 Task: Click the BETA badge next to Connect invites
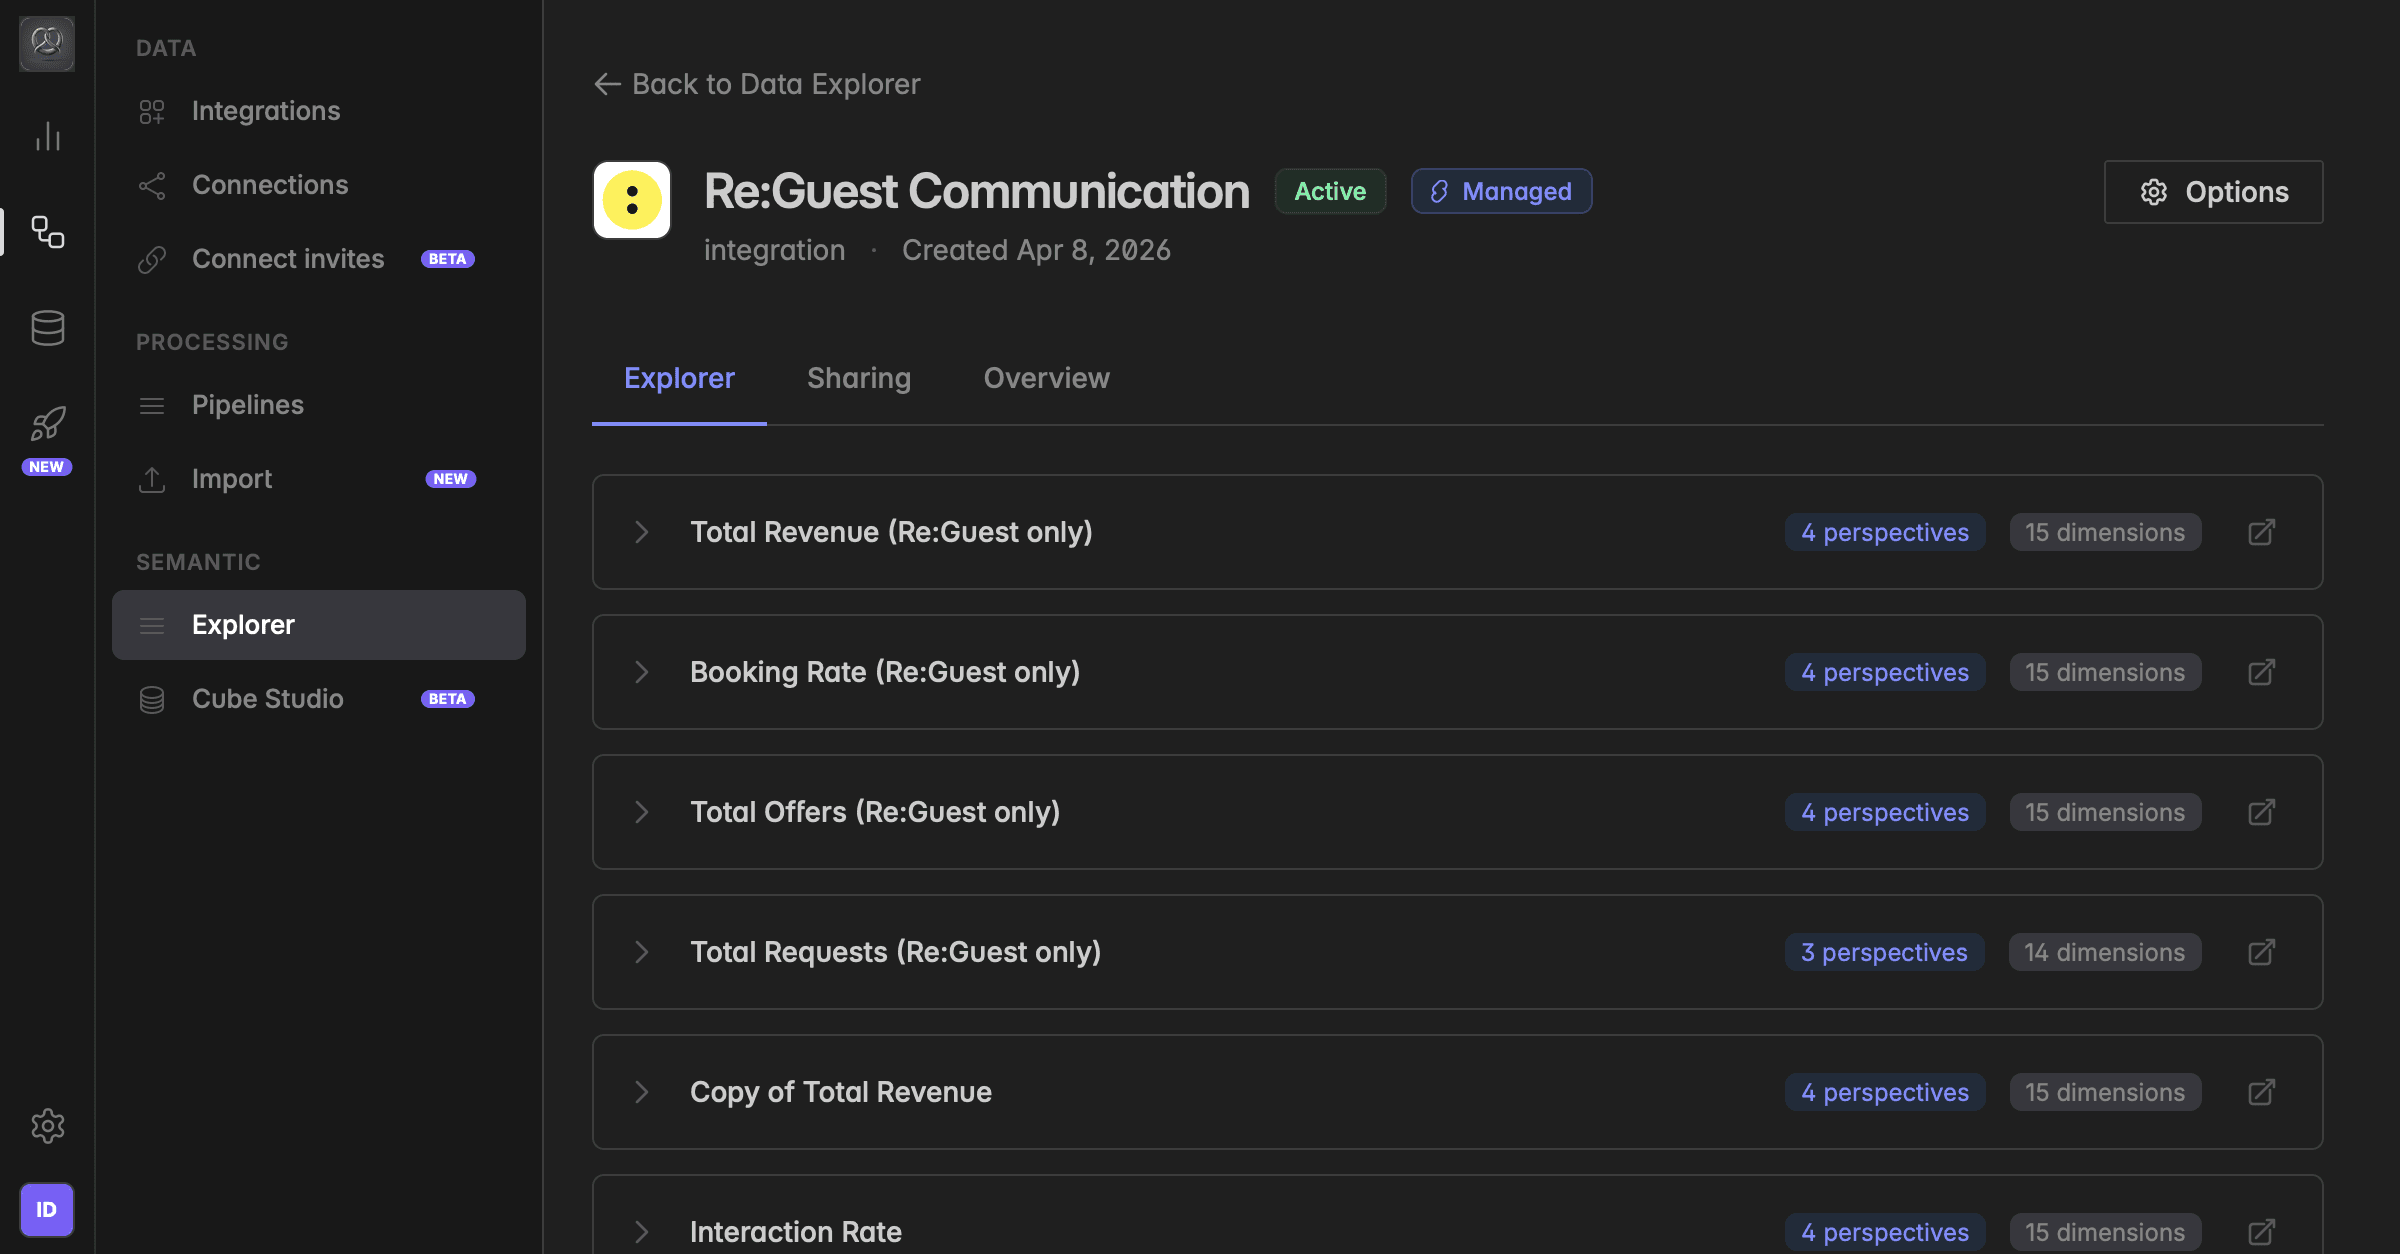[x=447, y=259]
